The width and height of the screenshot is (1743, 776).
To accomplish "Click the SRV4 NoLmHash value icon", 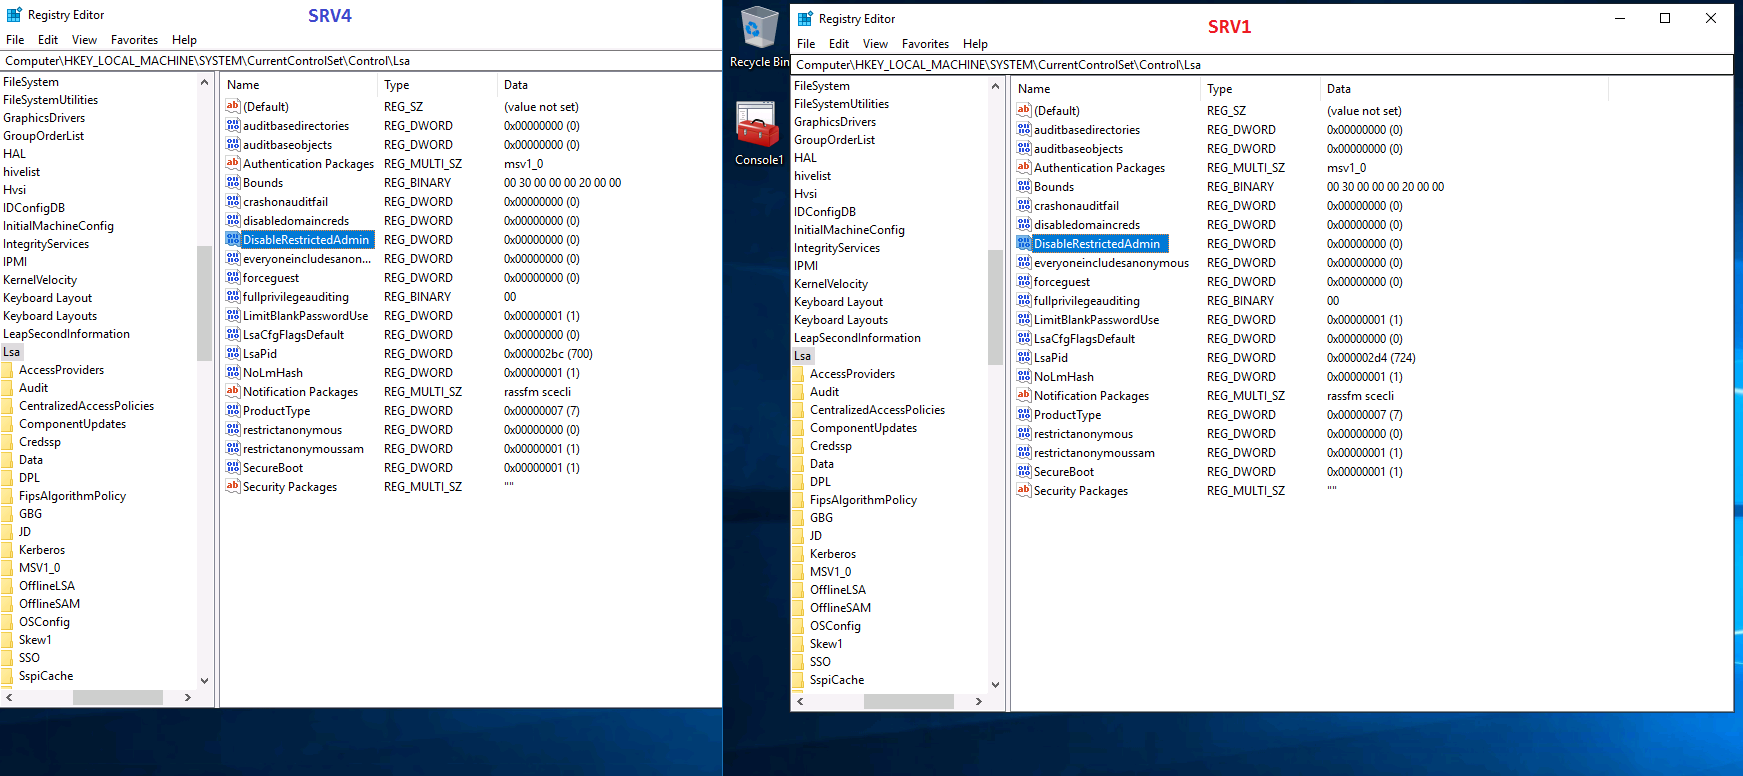I will (x=233, y=372).
